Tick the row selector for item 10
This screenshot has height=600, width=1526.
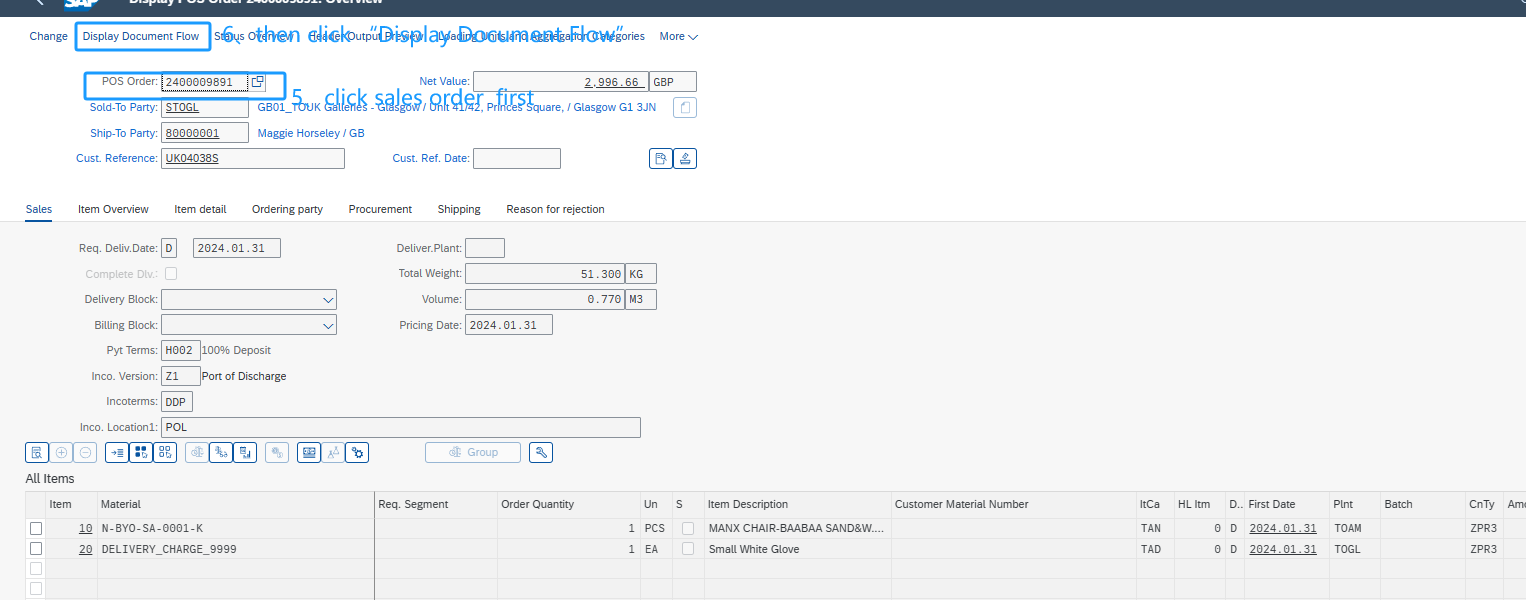(36, 528)
